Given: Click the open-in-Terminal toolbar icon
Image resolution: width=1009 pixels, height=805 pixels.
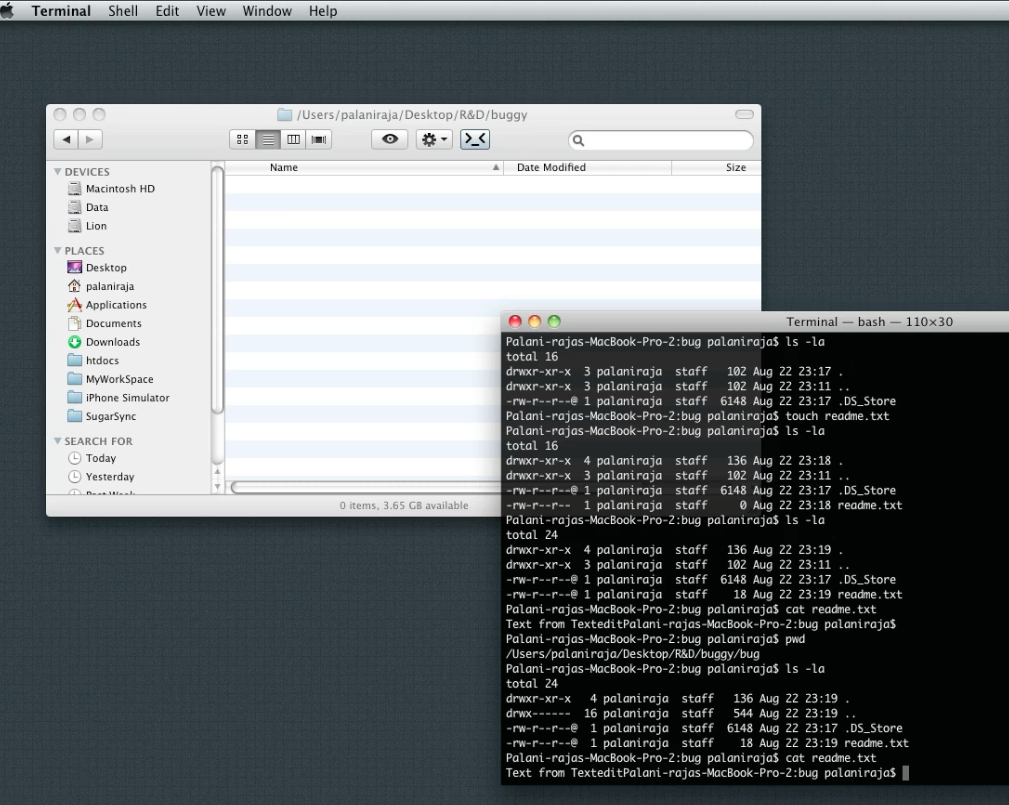Looking at the screenshot, I should [x=475, y=139].
